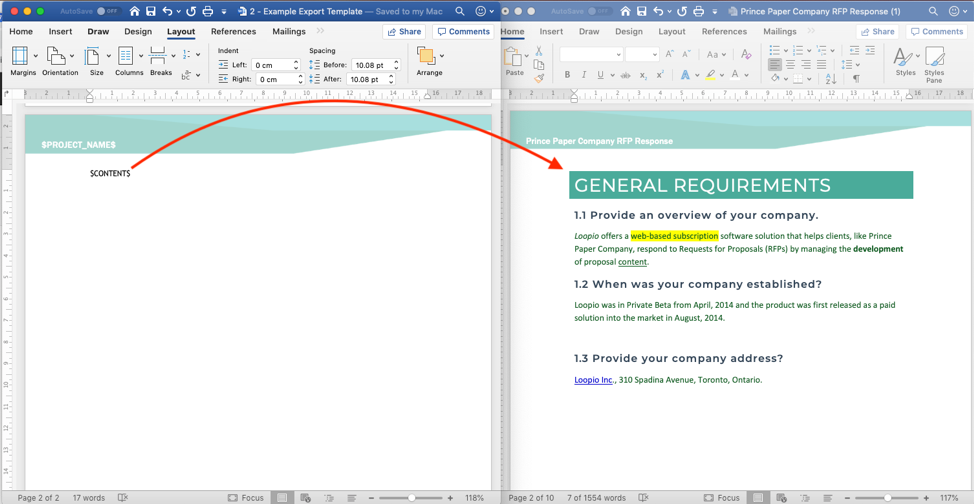
Task: Open the Styles Pane
Action: click(x=934, y=65)
